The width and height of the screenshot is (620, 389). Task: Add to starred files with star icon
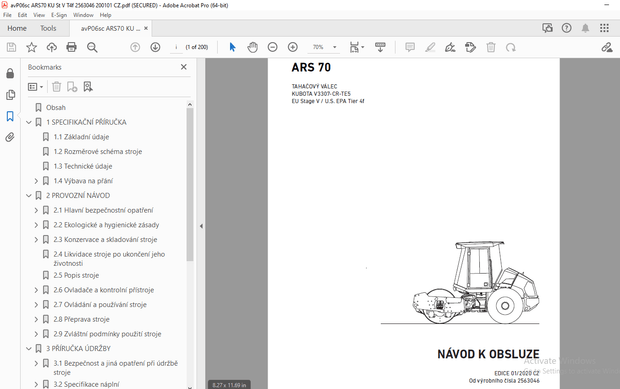(x=31, y=47)
